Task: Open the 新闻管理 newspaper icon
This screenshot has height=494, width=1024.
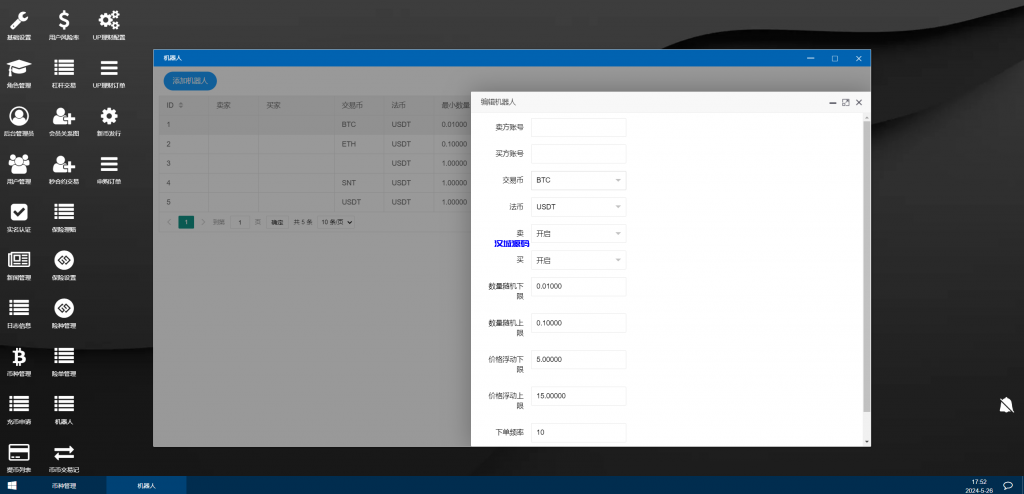Action: (x=19, y=260)
